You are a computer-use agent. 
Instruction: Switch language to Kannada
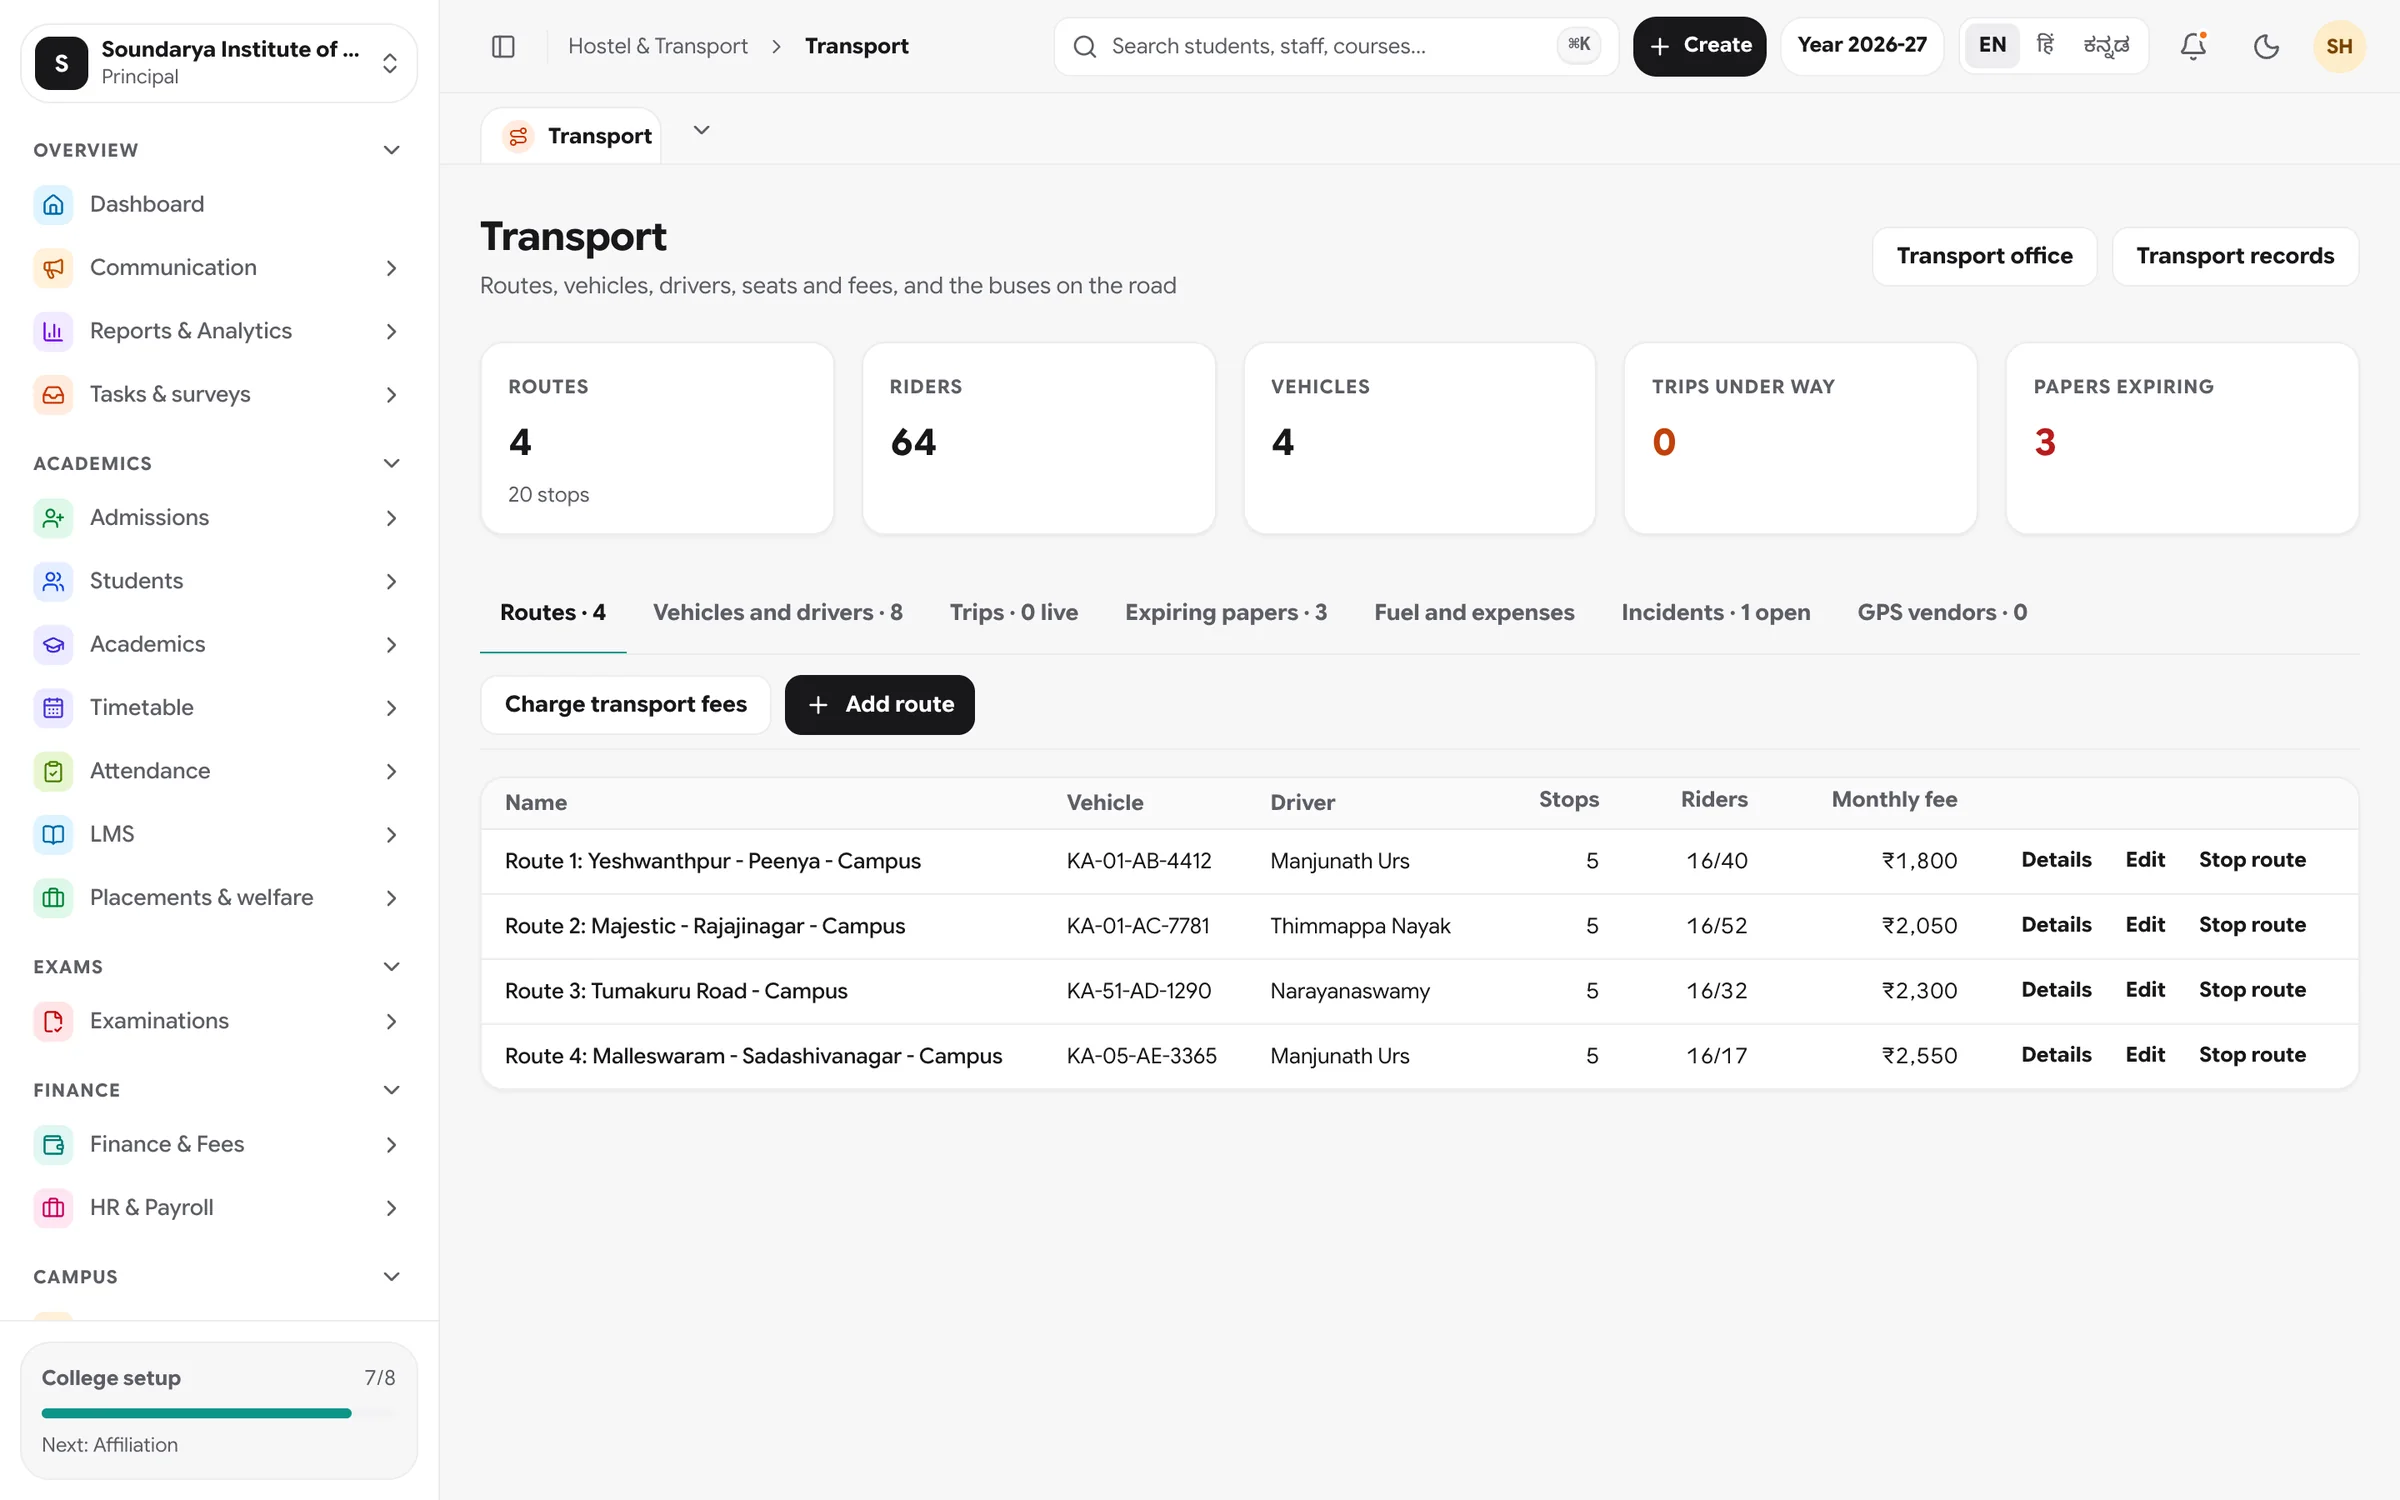pyautogui.click(x=2106, y=45)
